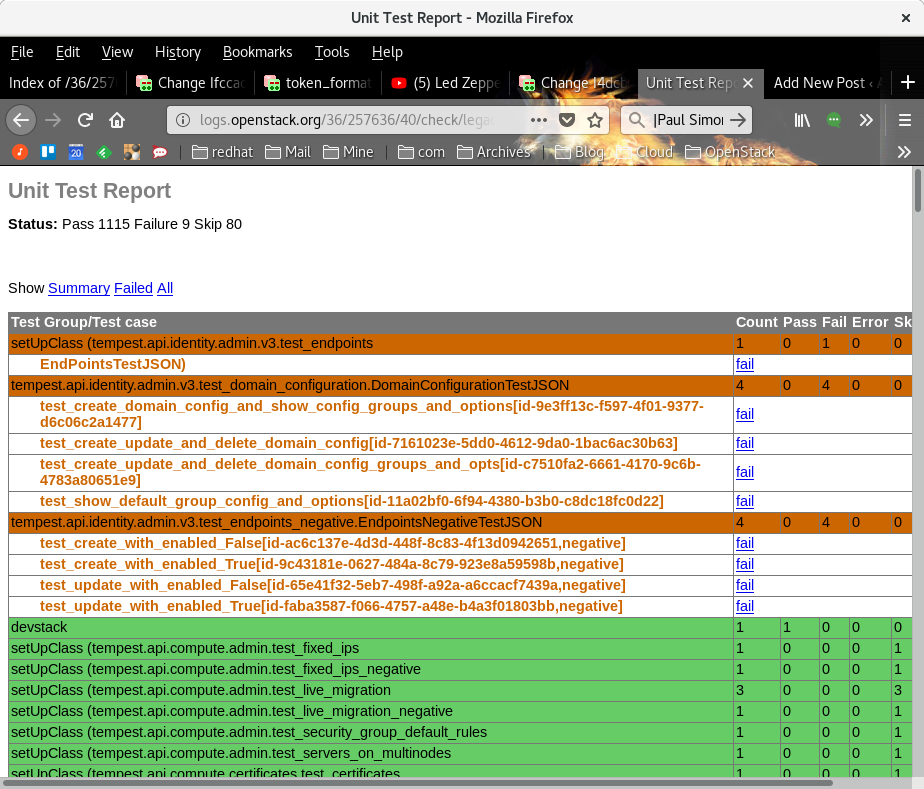Click the green chat extension icon

click(833, 120)
